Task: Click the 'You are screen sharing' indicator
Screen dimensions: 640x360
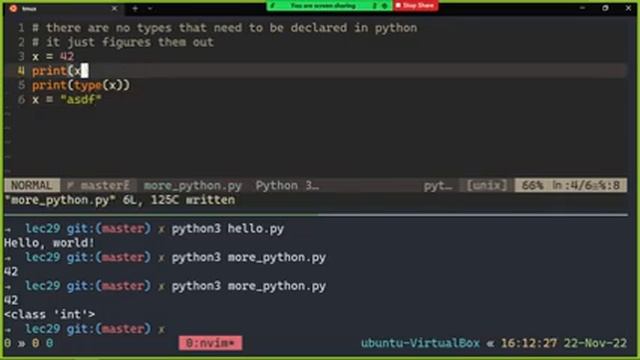Action: (x=323, y=6)
